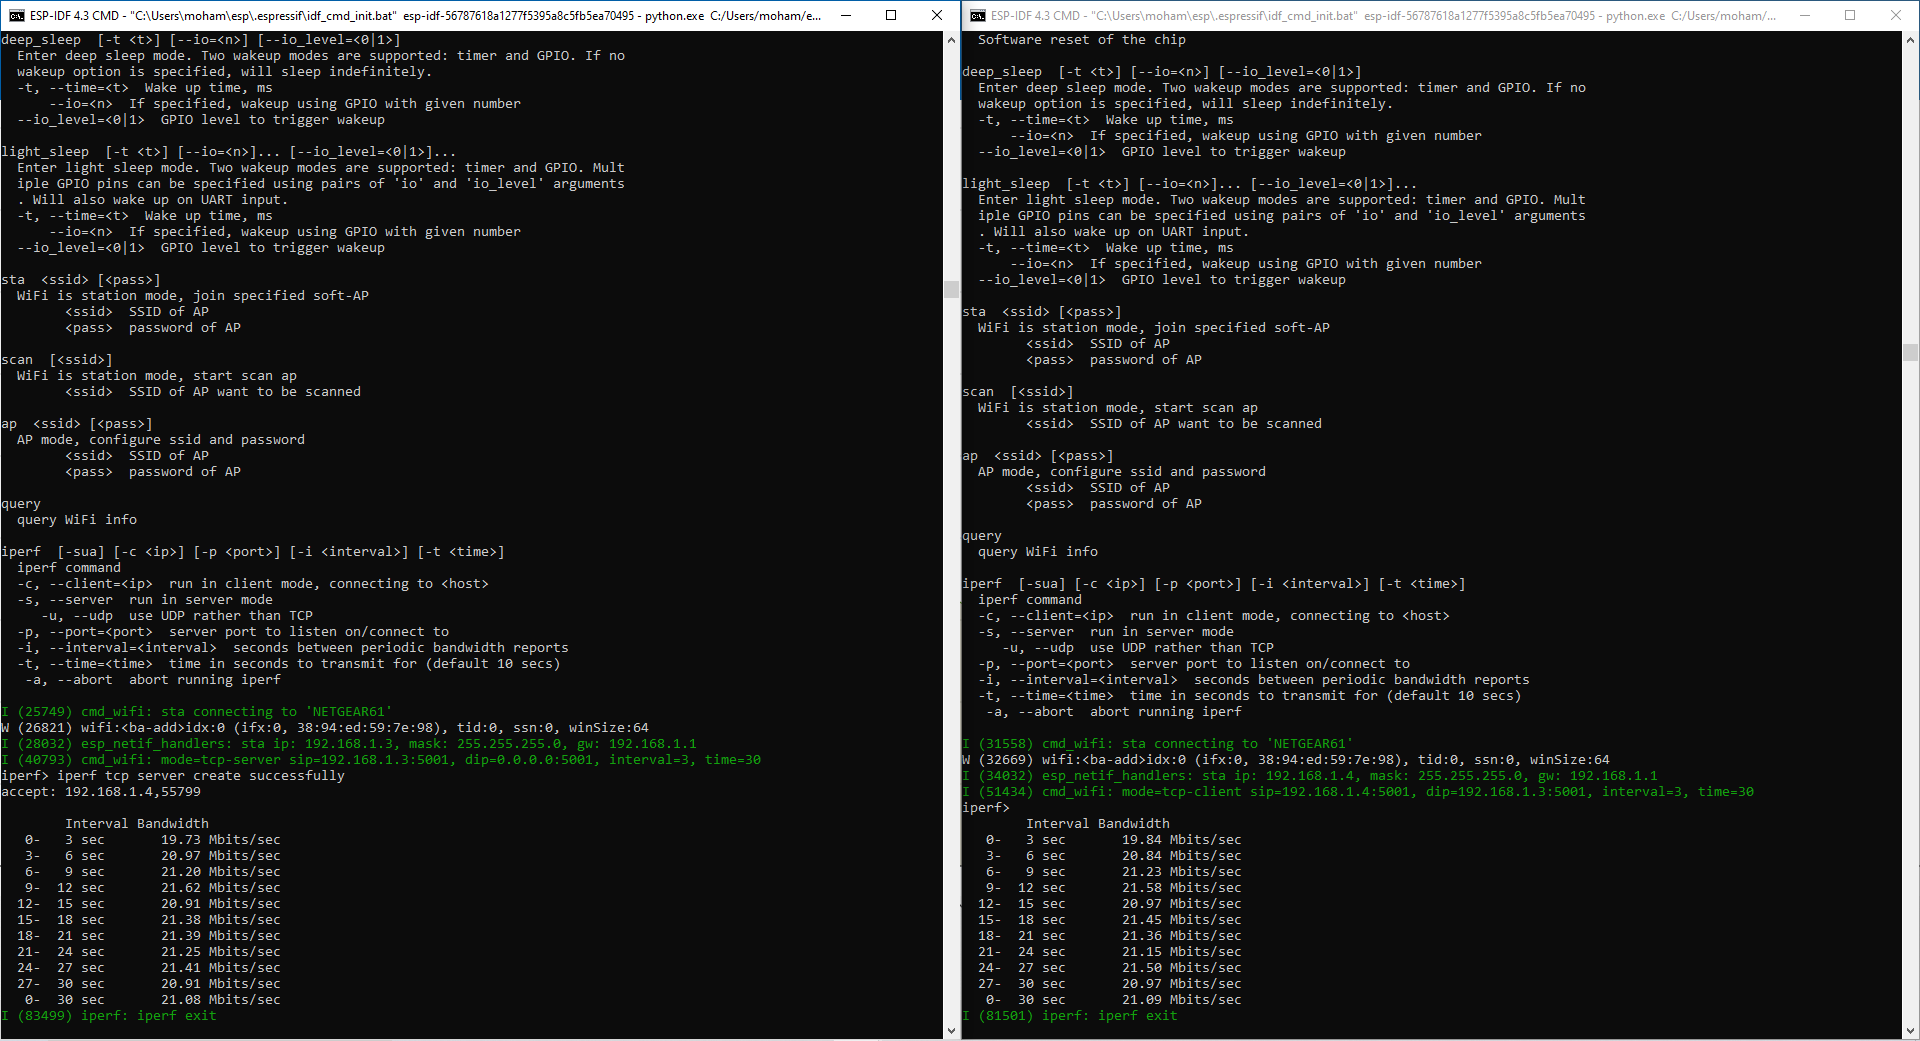Click '19.73 Mbits/sec' in the left window
The image size is (1920, 1041).
[221, 840]
